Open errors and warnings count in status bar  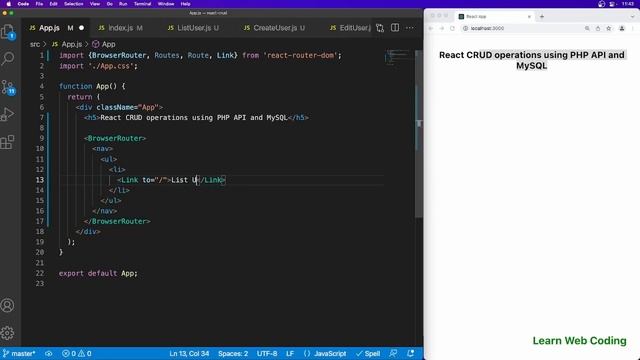76,353
